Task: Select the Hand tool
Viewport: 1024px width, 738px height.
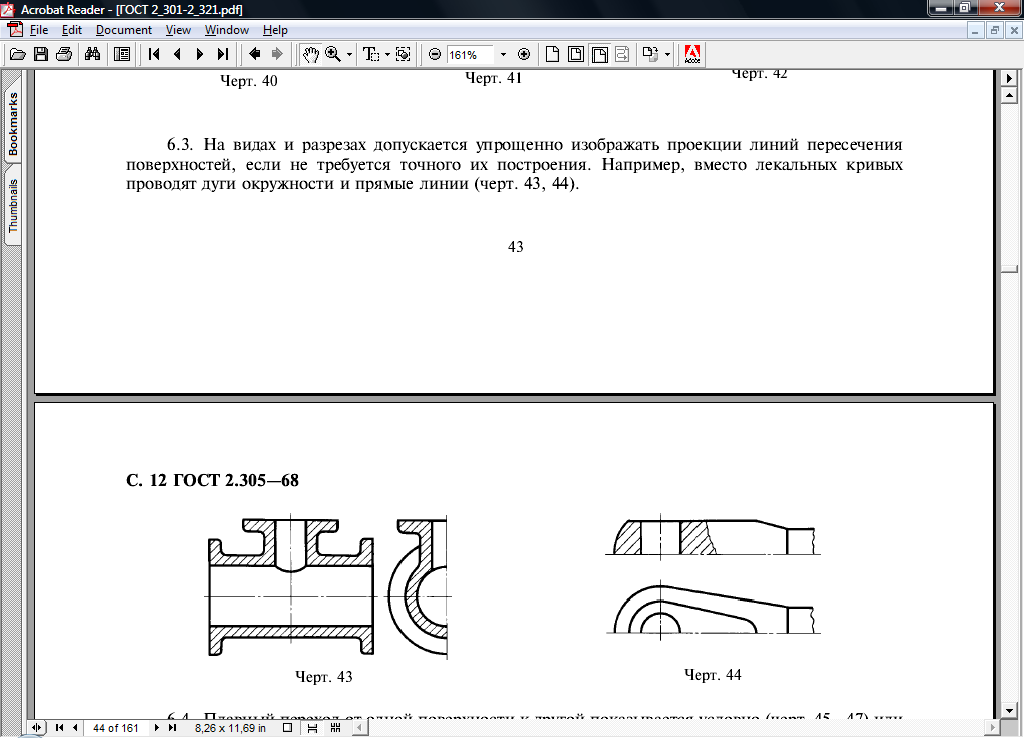Action: tap(310, 55)
